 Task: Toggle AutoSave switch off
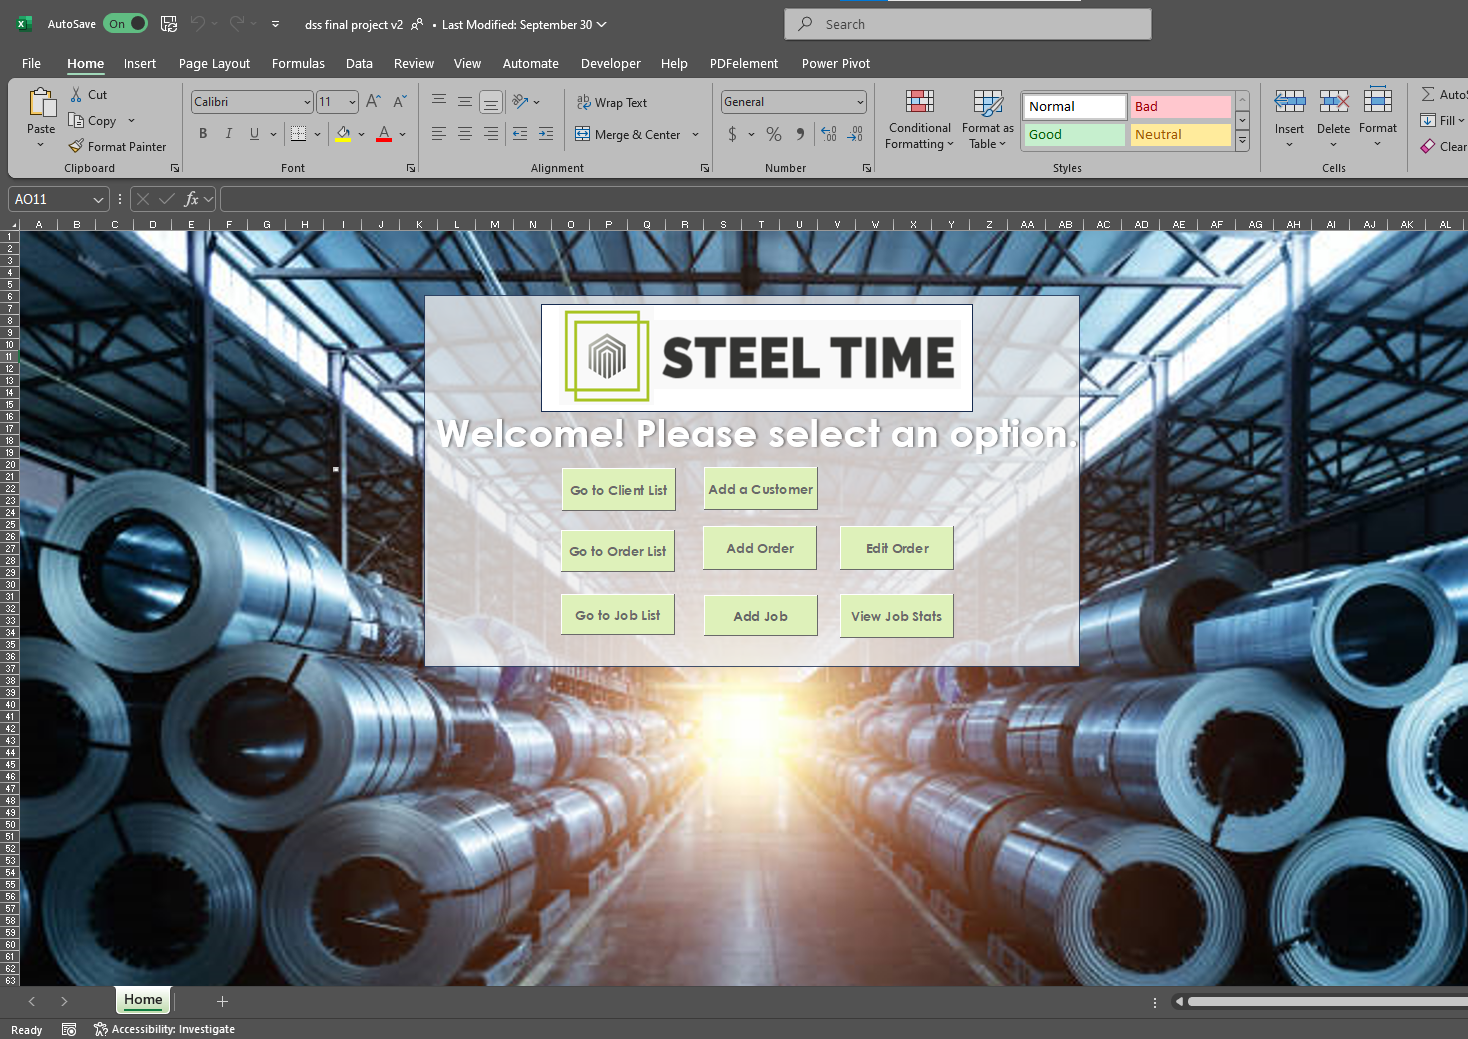[126, 24]
